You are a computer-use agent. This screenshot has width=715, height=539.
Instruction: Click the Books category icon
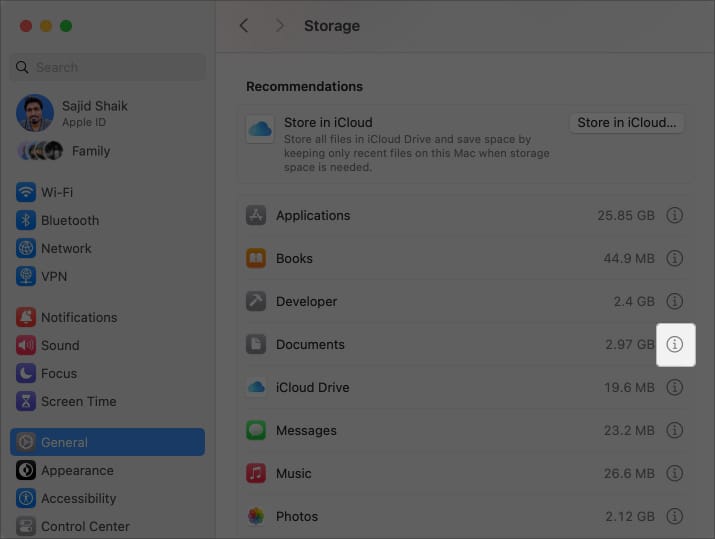[x=256, y=258]
